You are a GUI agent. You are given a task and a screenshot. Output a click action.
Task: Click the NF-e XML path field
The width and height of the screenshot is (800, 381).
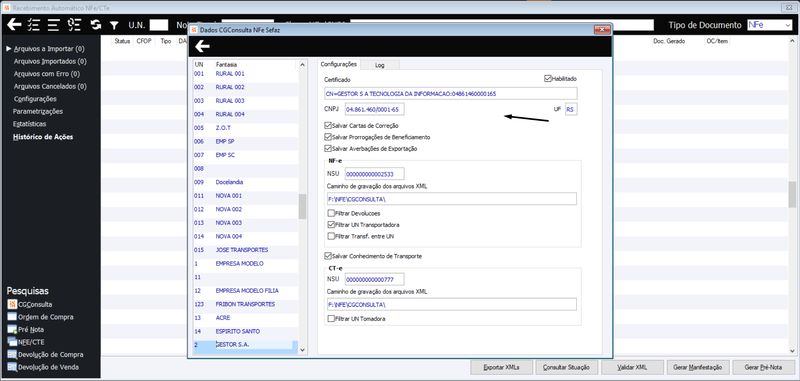(x=451, y=198)
